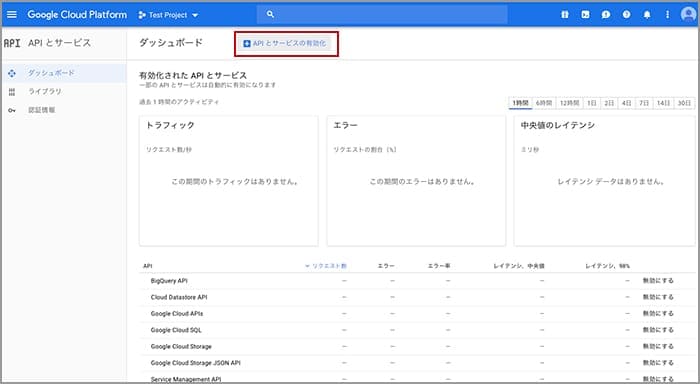Click the Google Cloud Platform logo
The height and width of the screenshot is (384, 700).
click(x=77, y=15)
